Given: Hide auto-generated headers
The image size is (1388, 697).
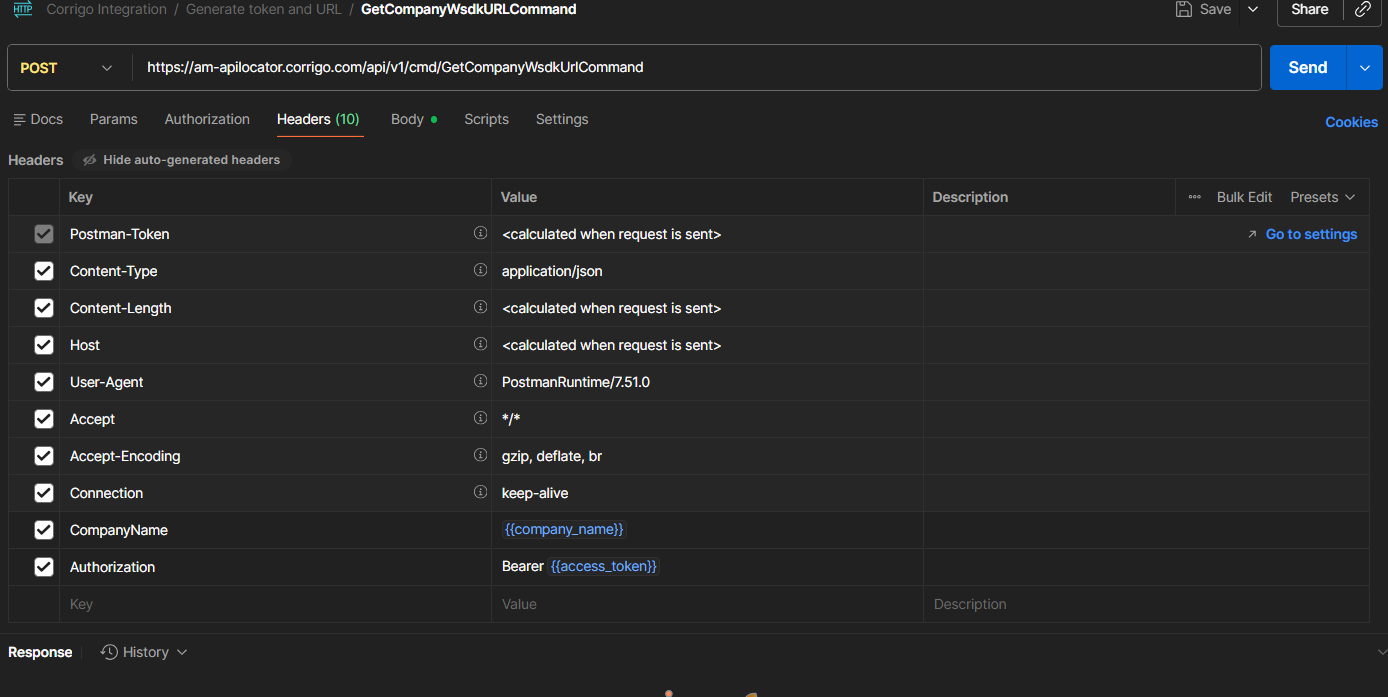Looking at the screenshot, I should pos(181,160).
